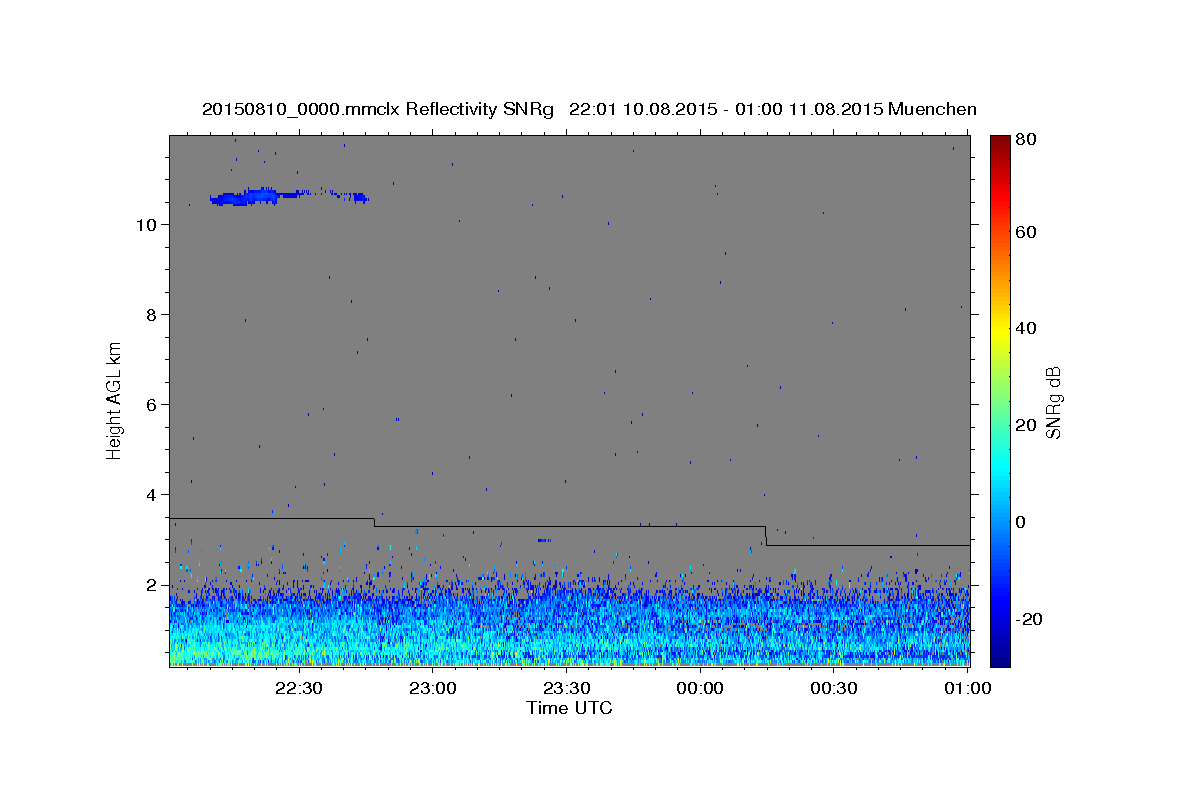Click the 23:30 time tick label
The height and width of the screenshot is (800, 1200).
click(x=566, y=688)
